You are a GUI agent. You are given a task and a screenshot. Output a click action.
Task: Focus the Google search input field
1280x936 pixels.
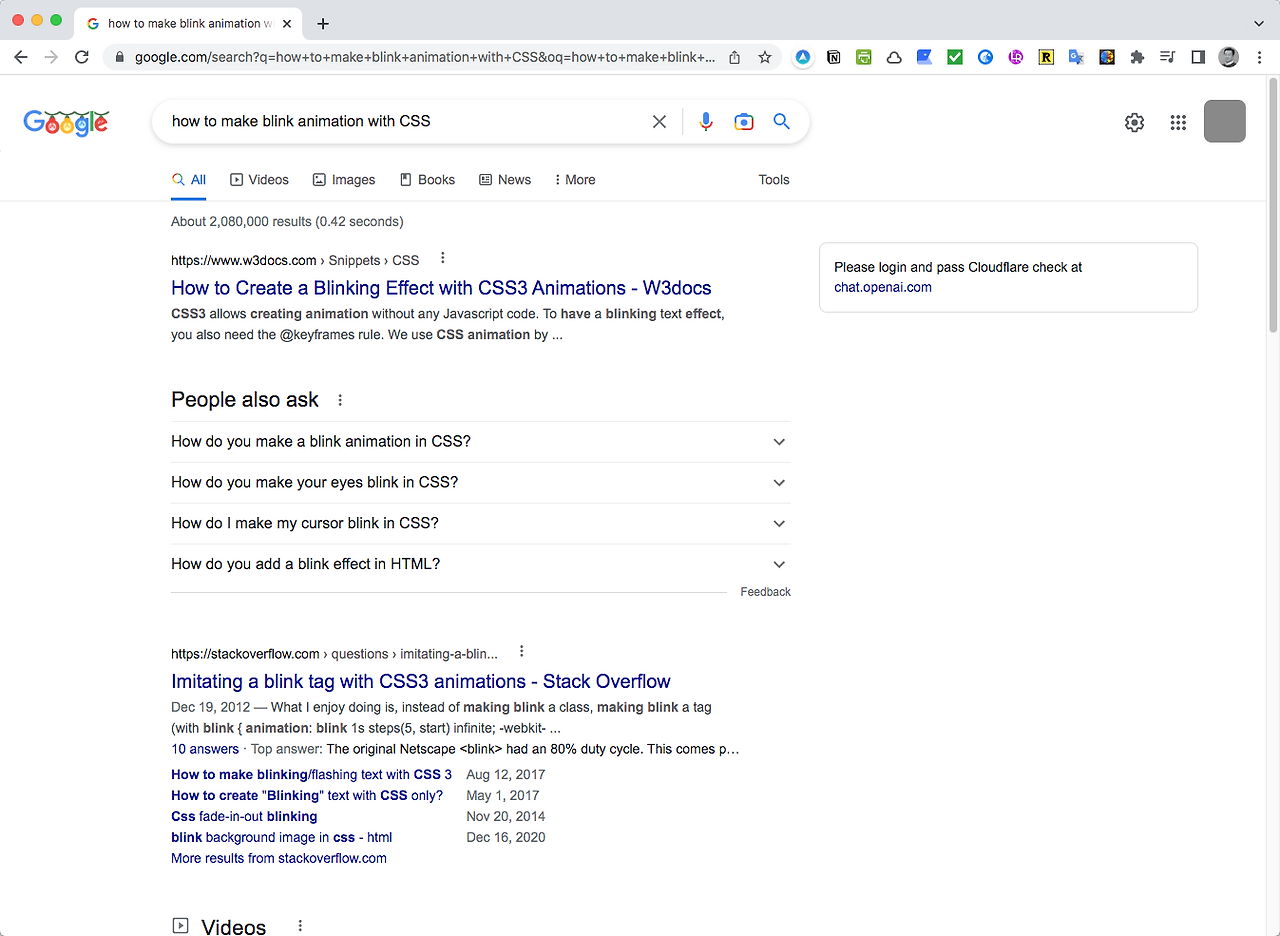coord(405,121)
